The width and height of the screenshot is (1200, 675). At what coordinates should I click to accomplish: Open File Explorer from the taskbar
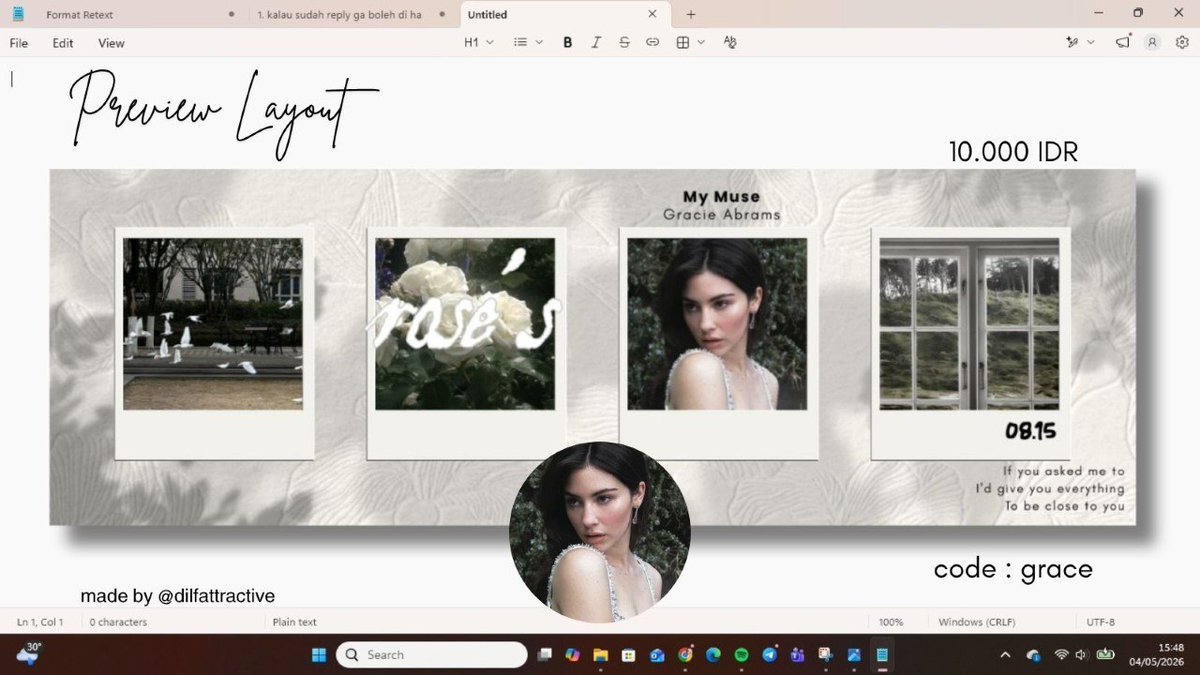pyautogui.click(x=600, y=655)
